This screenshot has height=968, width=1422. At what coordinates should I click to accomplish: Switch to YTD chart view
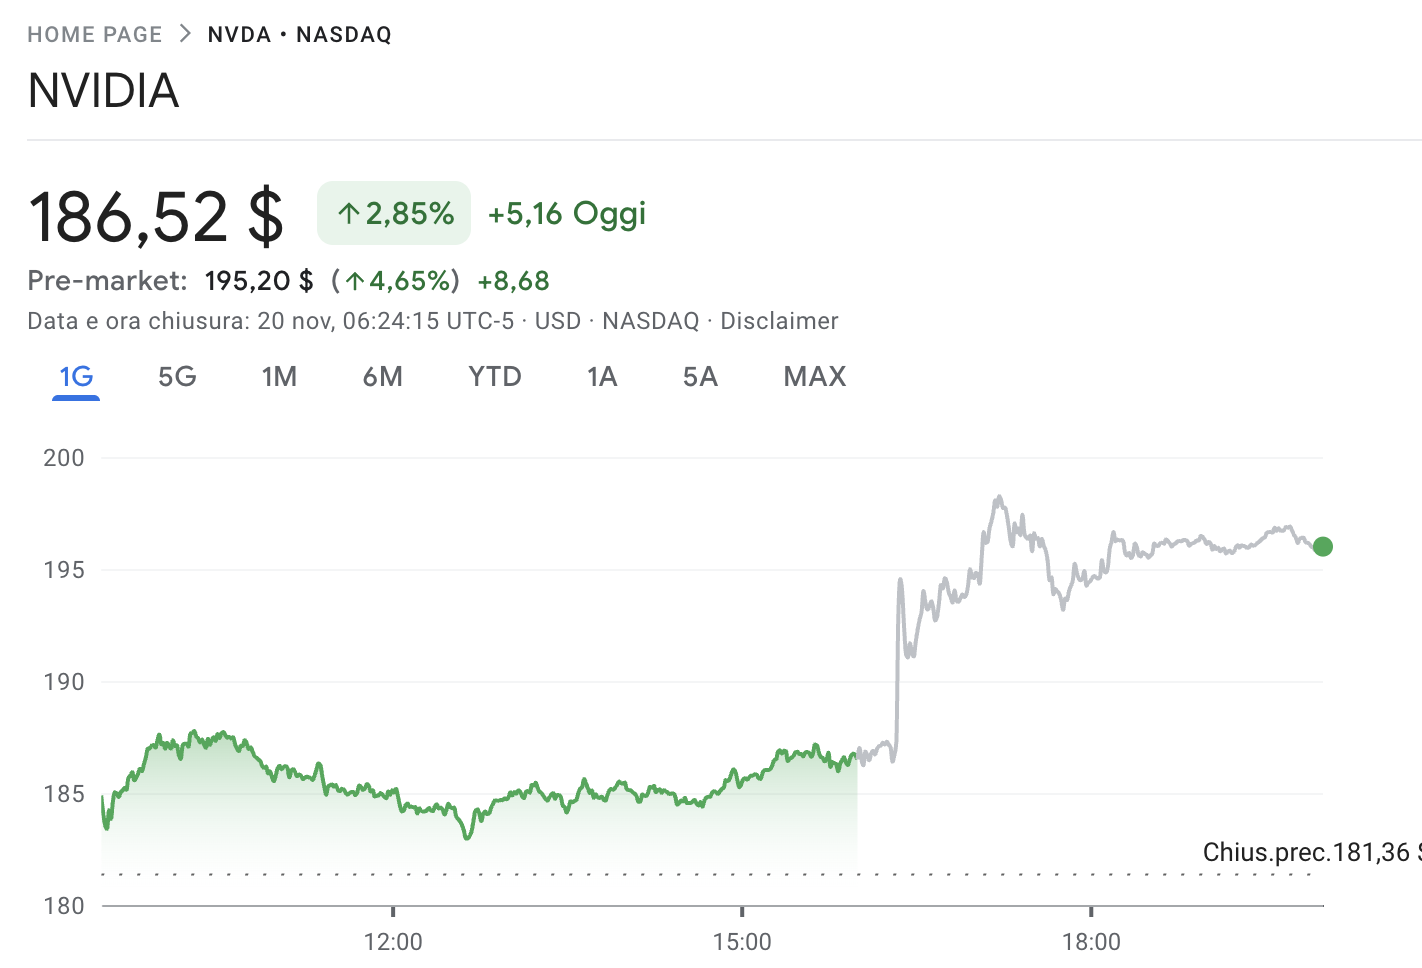[495, 377]
